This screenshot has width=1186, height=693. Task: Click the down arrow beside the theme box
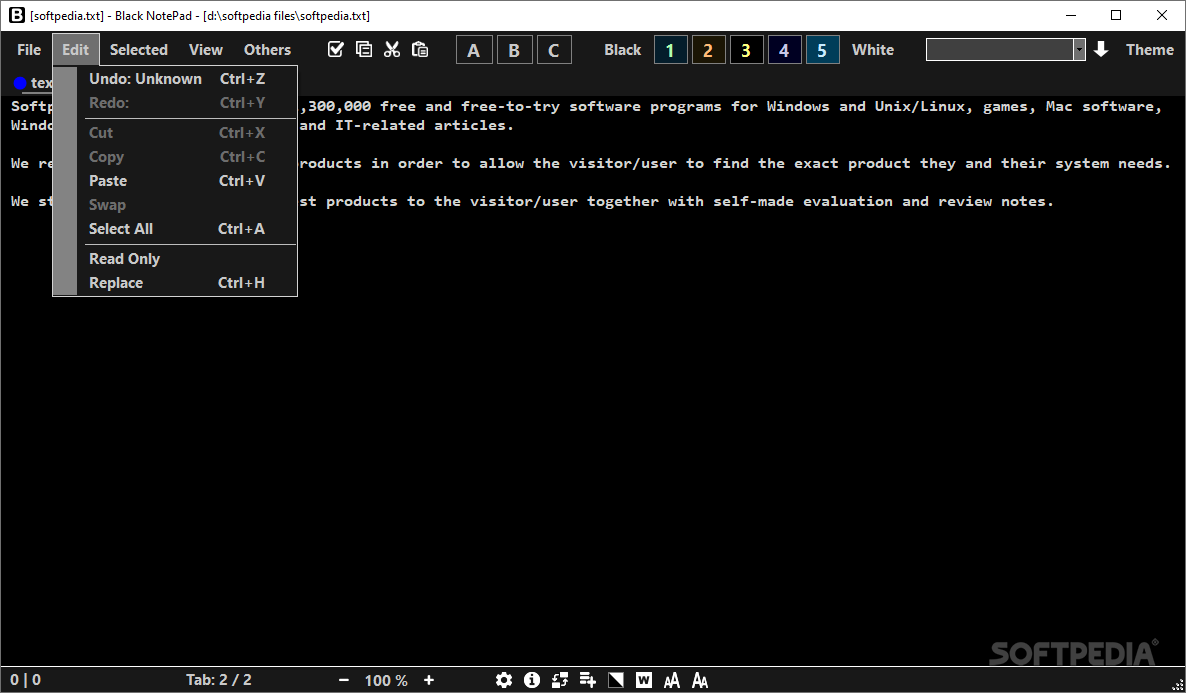[1101, 49]
